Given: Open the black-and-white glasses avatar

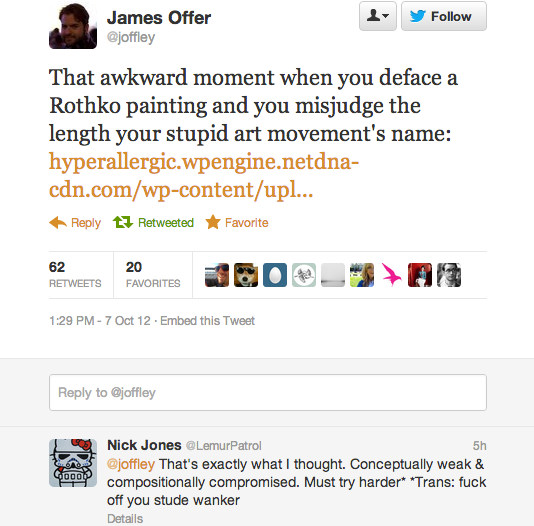Looking at the screenshot, I should (x=449, y=275).
